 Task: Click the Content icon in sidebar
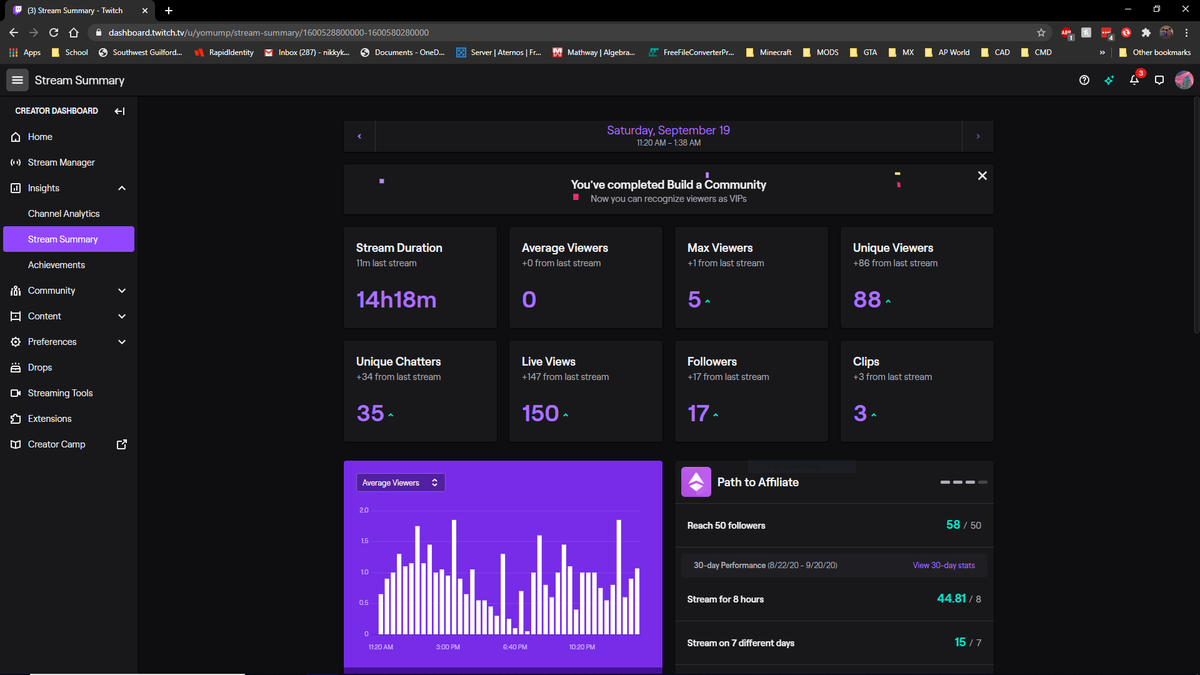click(x=15, y=316)
